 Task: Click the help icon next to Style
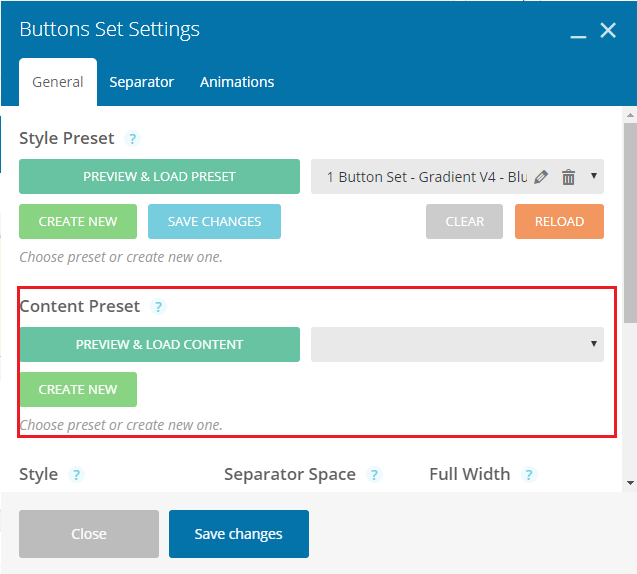[x=76, y=475]
